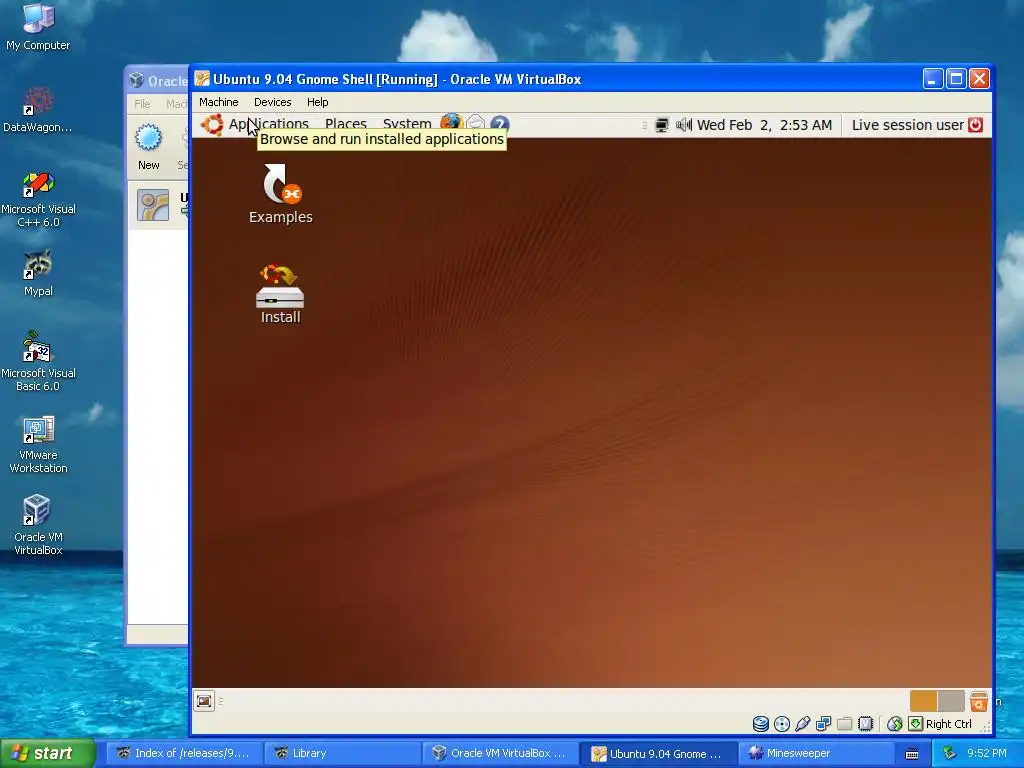1024x768 pixels.
Task: Maximize the Ubuntu VM window
Action: click(956, 79)
